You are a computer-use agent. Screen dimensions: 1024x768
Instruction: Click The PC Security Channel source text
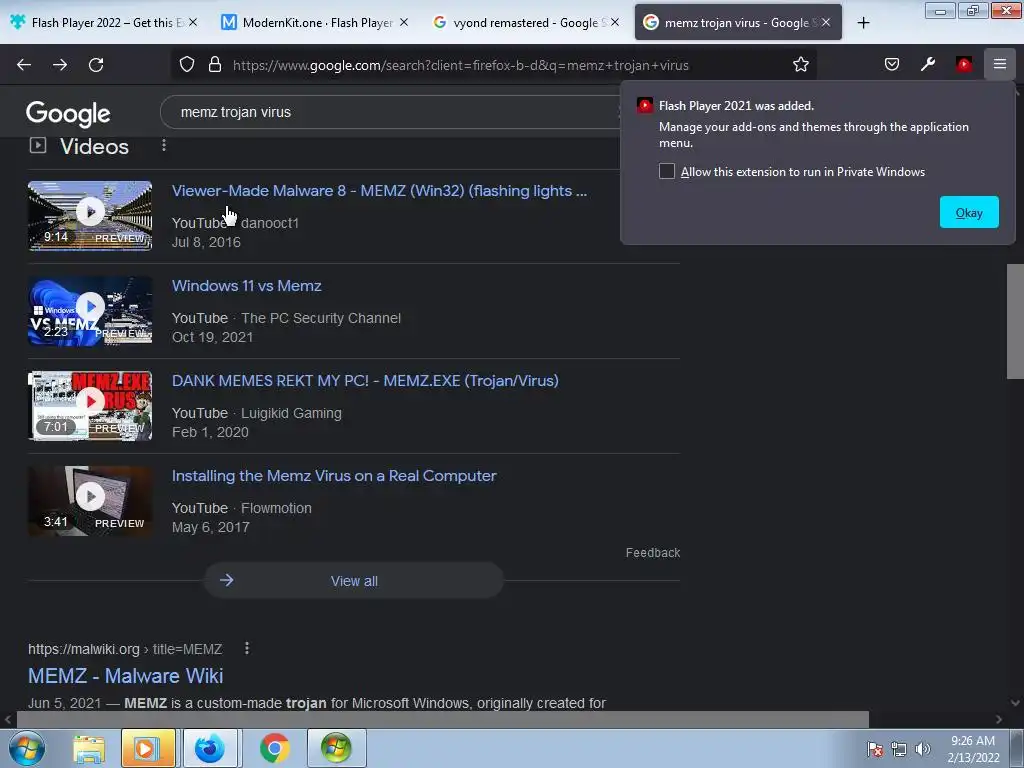(x=321, y=318)
